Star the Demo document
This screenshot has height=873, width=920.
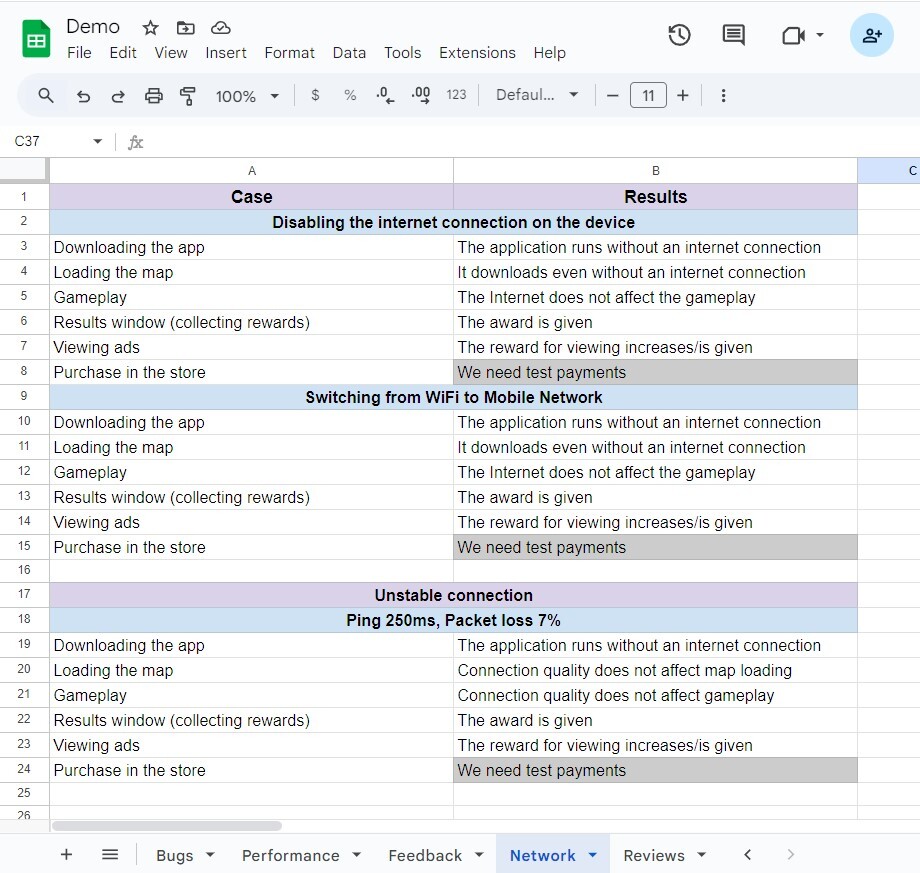(x=150, y=28)
